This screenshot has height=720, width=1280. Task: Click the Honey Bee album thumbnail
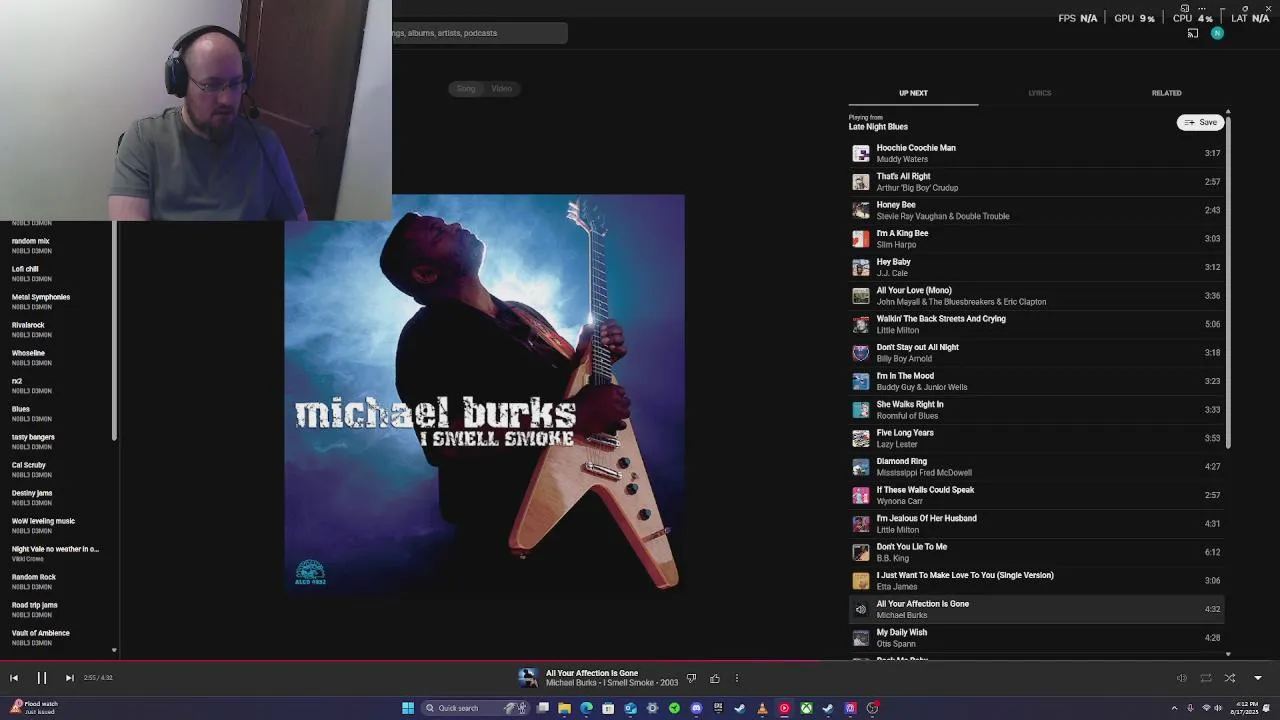coord(861,210)
